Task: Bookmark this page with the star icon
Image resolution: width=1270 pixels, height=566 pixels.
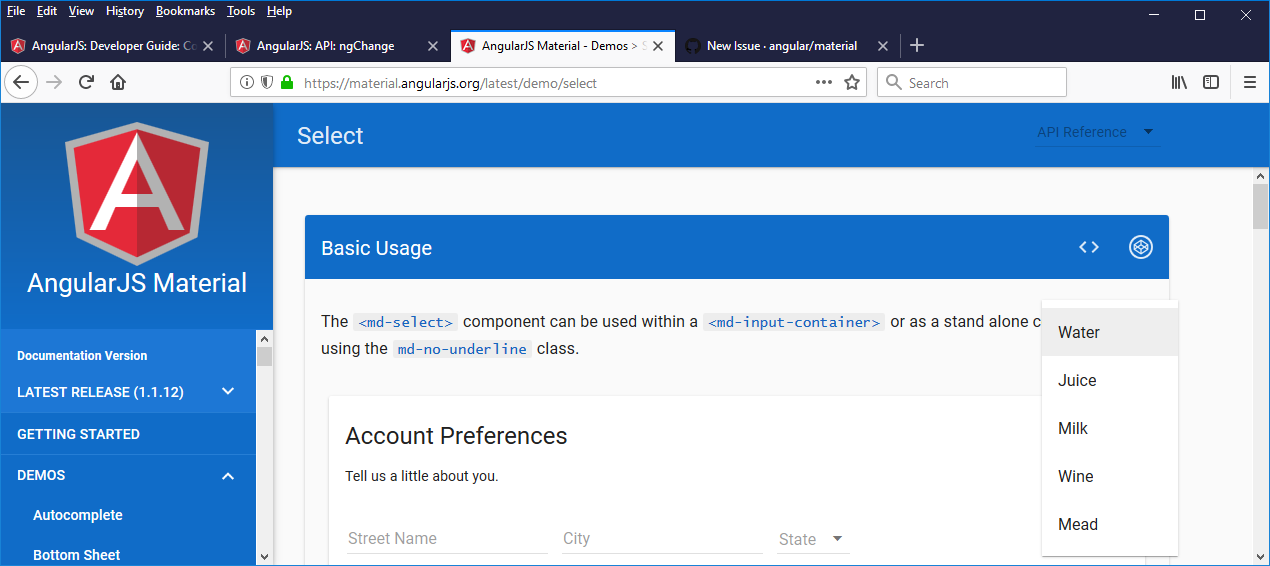Action: 852,82
